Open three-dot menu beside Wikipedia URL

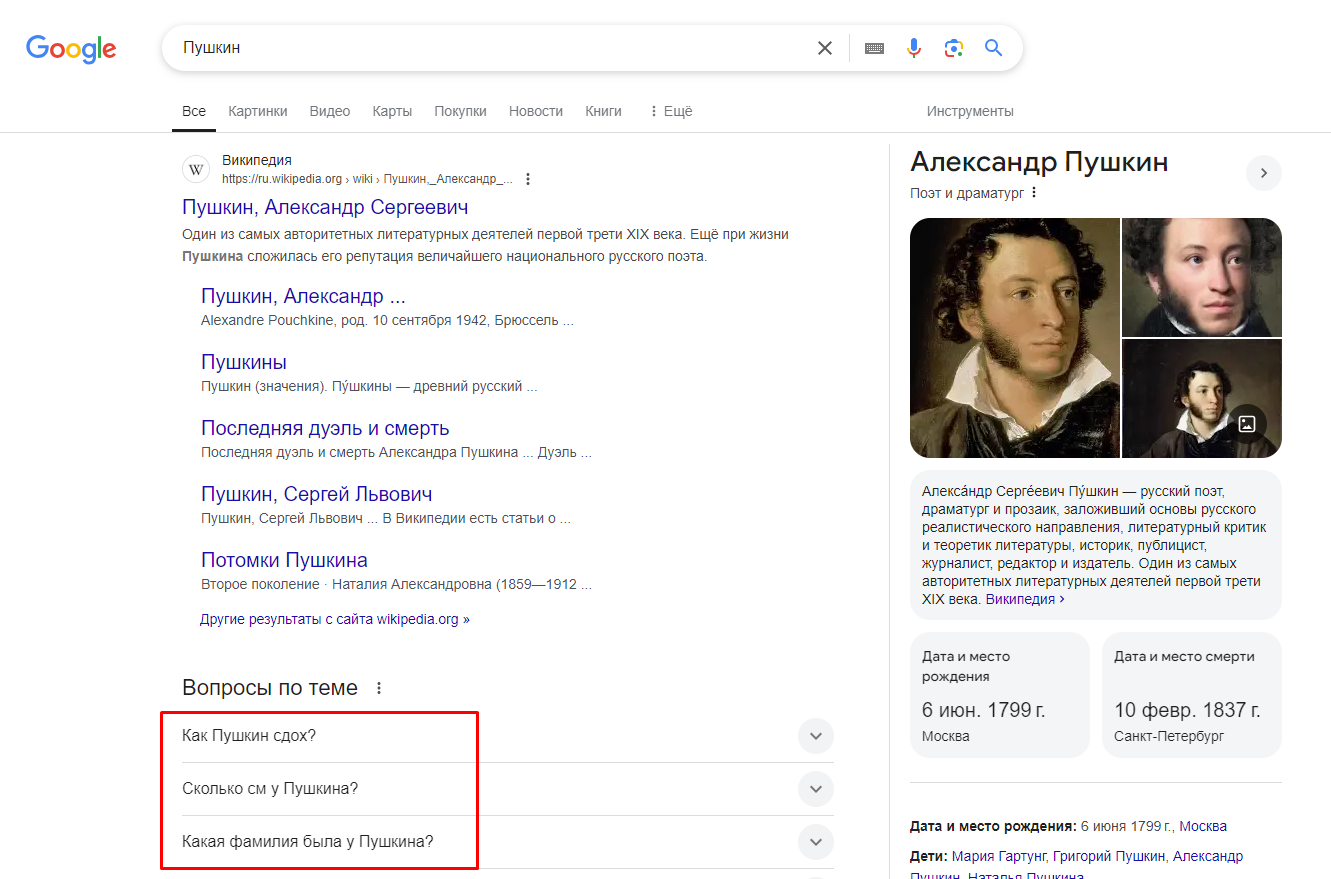click(528, 179)
